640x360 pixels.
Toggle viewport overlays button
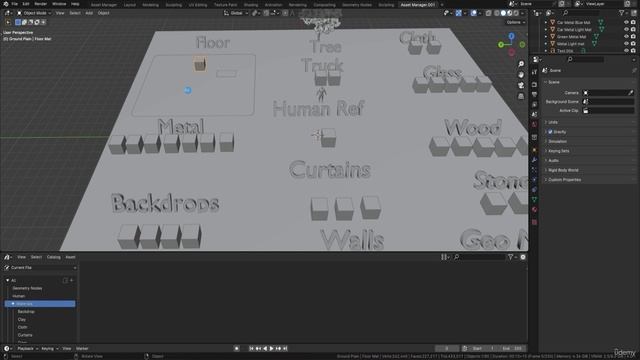coord(473,13)
